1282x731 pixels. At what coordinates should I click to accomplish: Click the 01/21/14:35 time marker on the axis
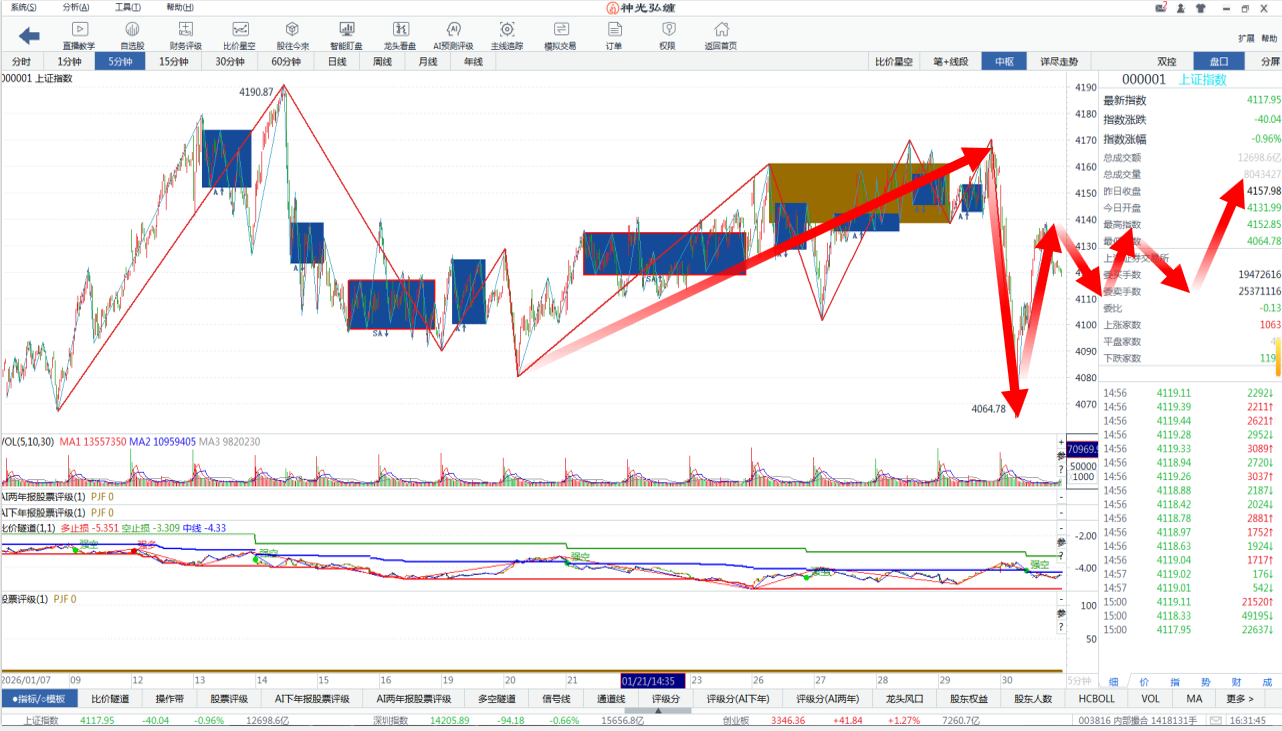(x=653, y=679)
